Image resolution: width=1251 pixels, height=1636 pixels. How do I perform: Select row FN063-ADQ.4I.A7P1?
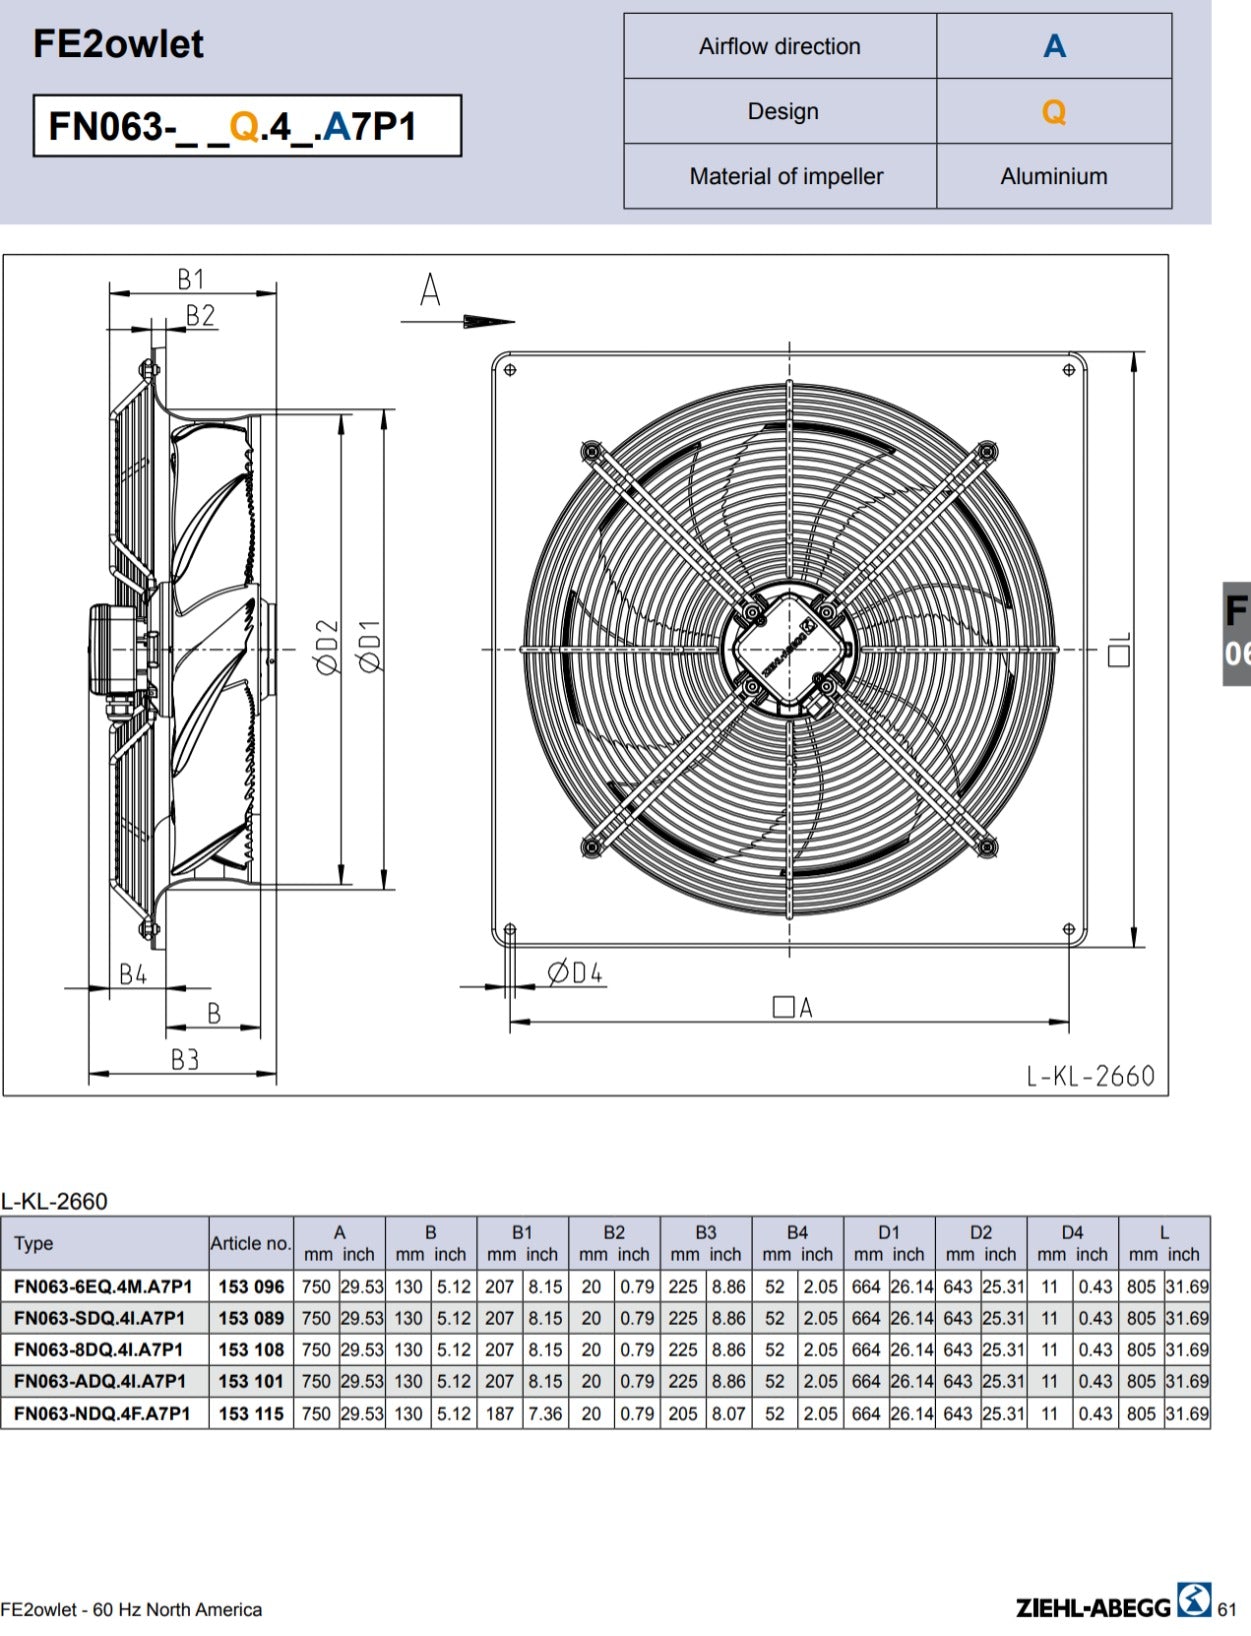point(605,1381)
